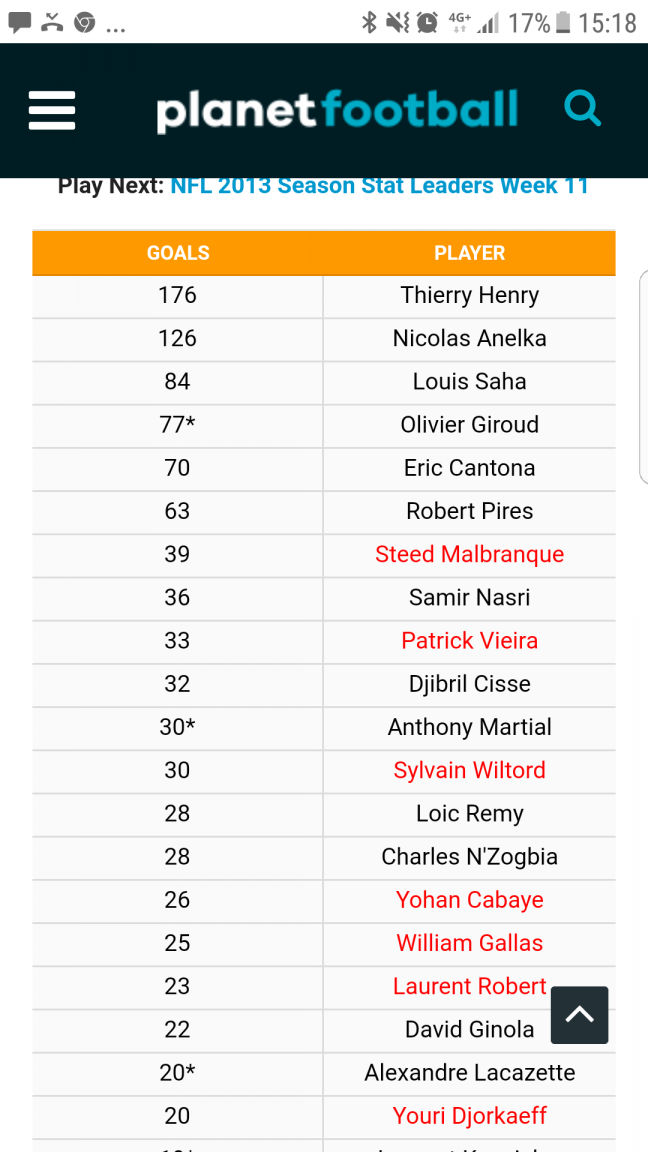Click the red Youri Djorkaeff name
The height and width of the screenshot is (1152, 648).
(469, 1115)
